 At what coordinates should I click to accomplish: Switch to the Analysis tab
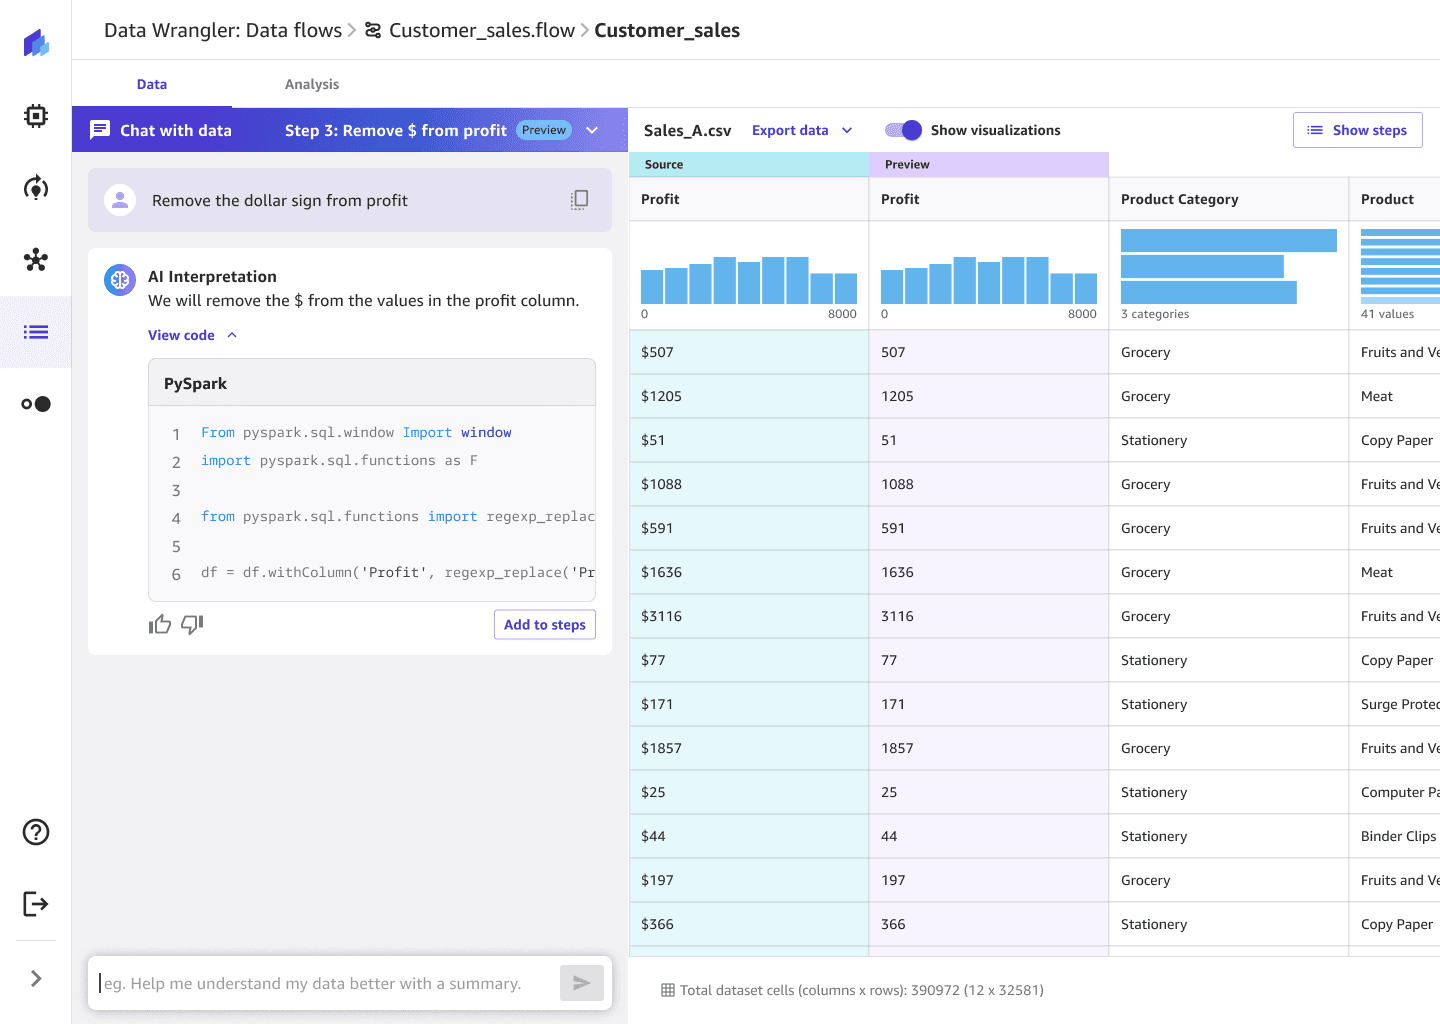point(312,84)
